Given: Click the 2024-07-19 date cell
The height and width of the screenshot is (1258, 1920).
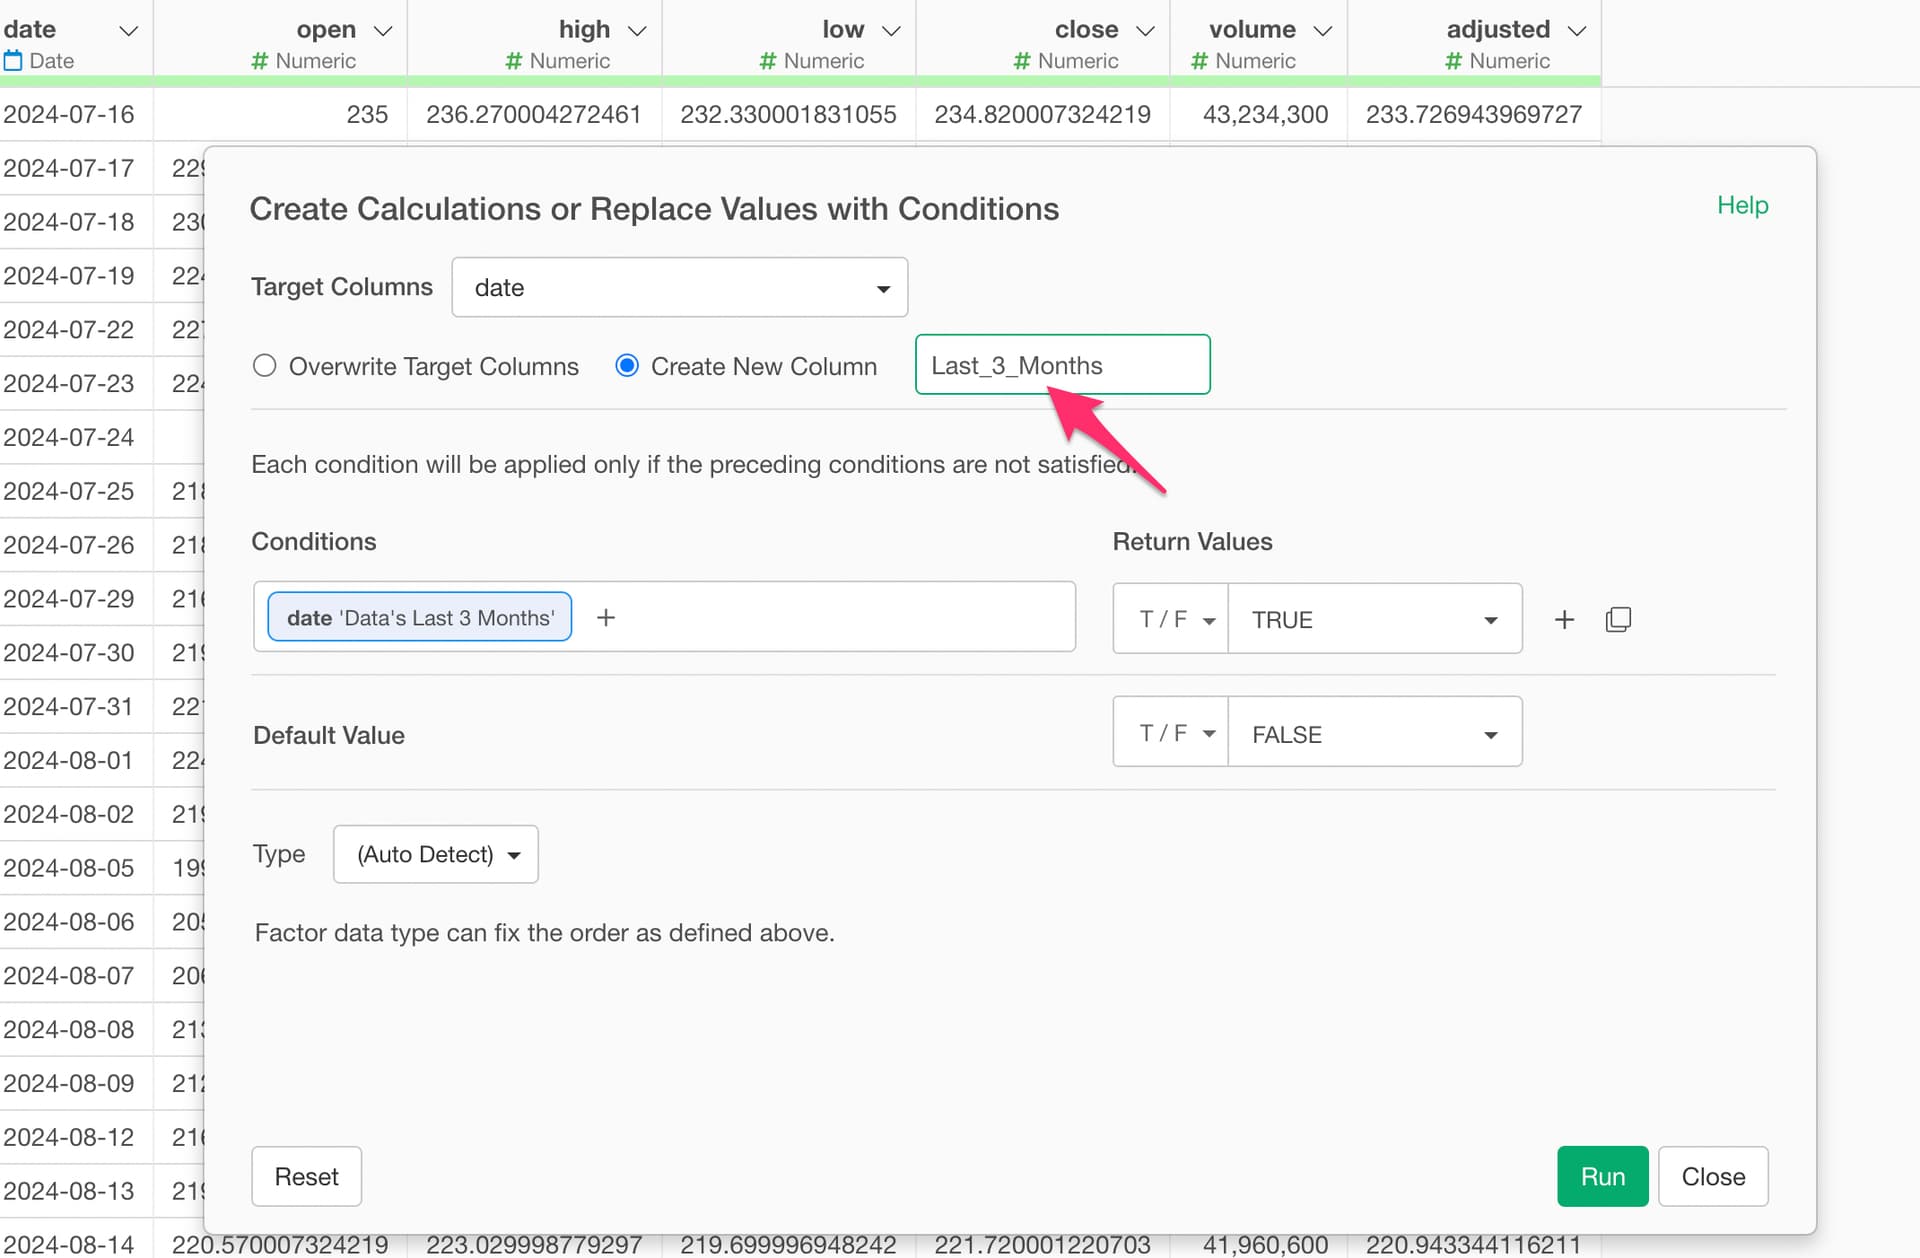Looking at the screenshot, I should pos(77,275).
